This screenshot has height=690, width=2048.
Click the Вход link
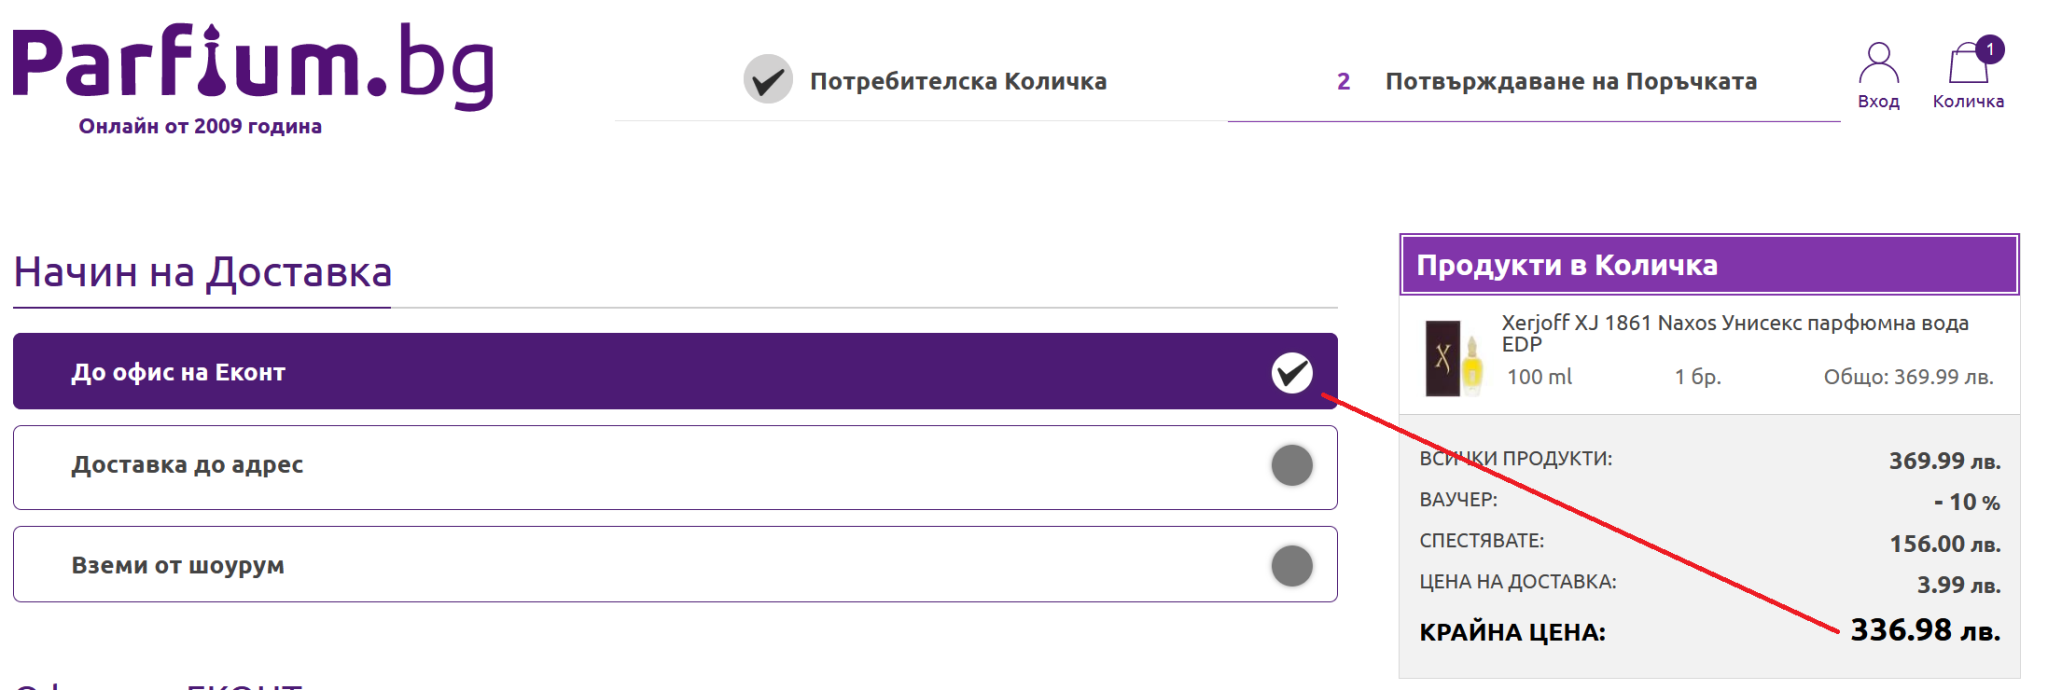click(1878, 102)
